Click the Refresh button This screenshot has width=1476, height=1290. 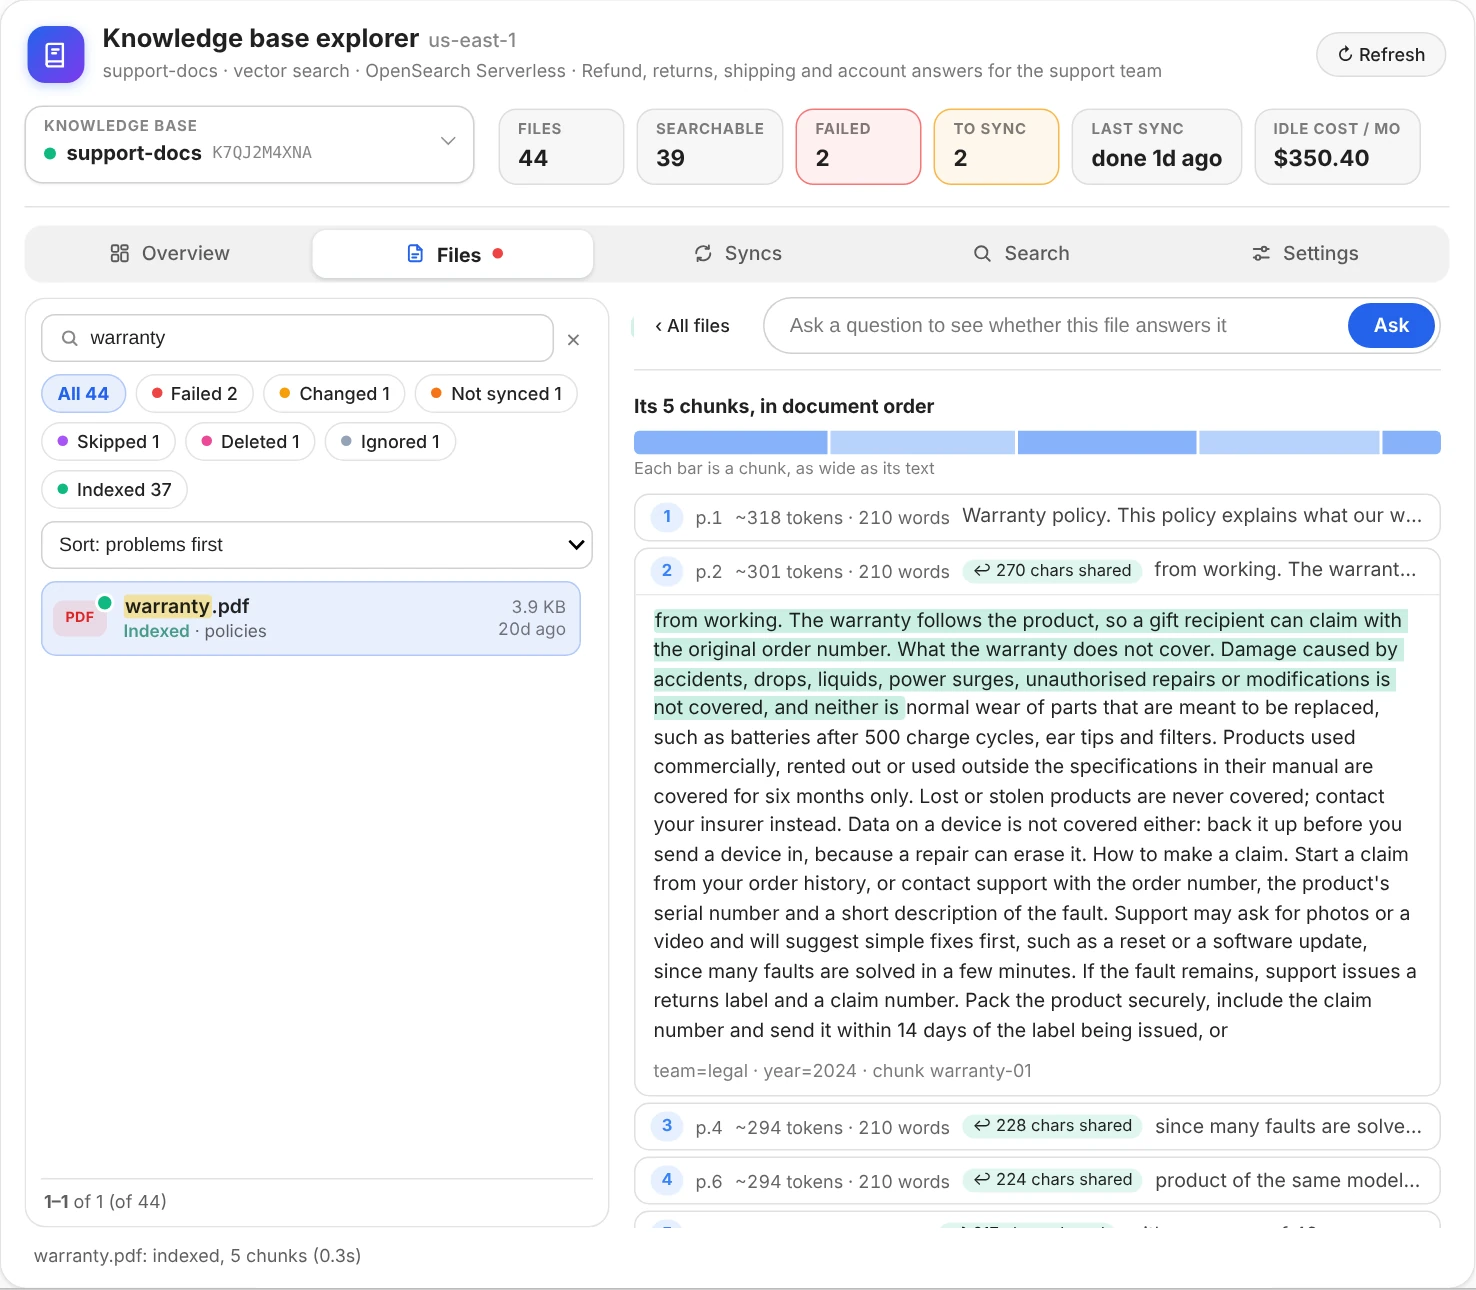point(1381,55)
